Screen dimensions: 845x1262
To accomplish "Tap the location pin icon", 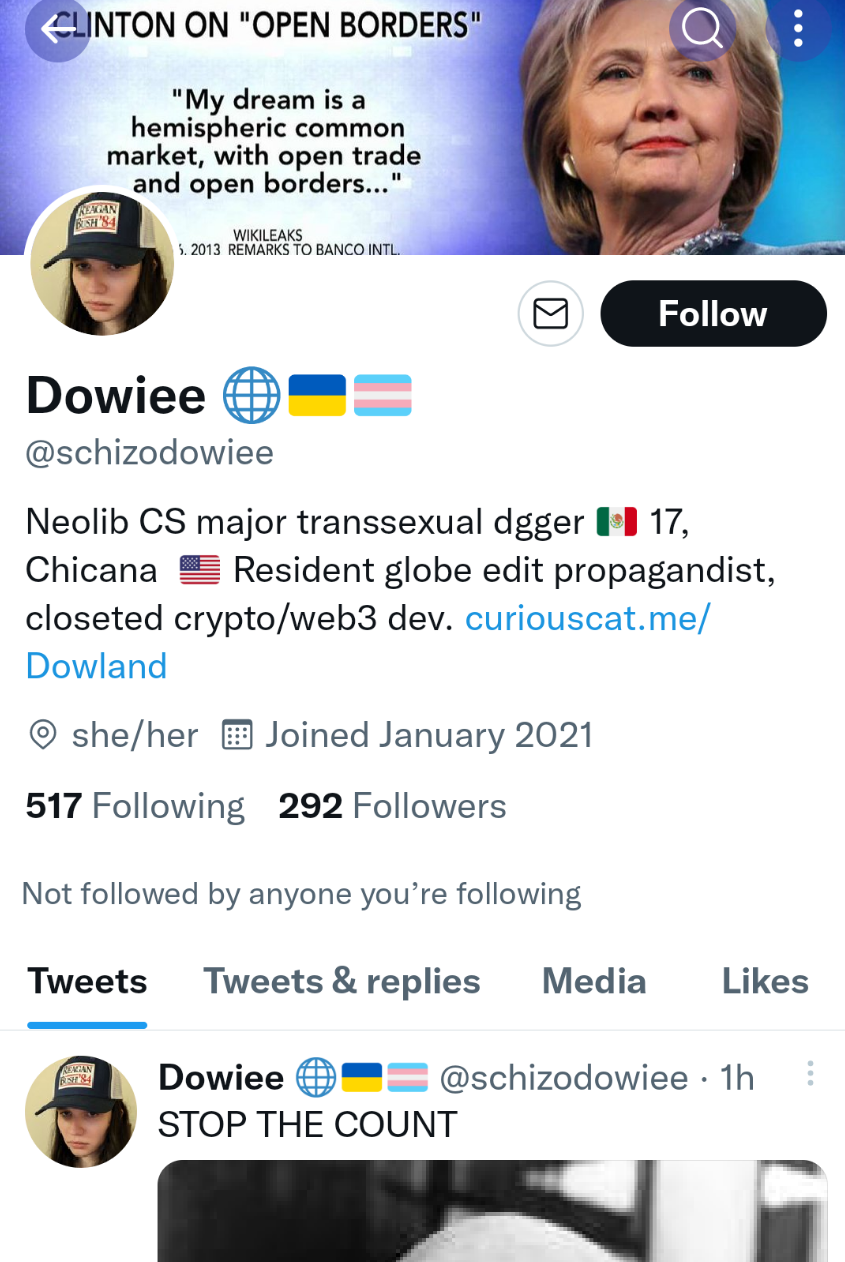I will tap(42, 736).
